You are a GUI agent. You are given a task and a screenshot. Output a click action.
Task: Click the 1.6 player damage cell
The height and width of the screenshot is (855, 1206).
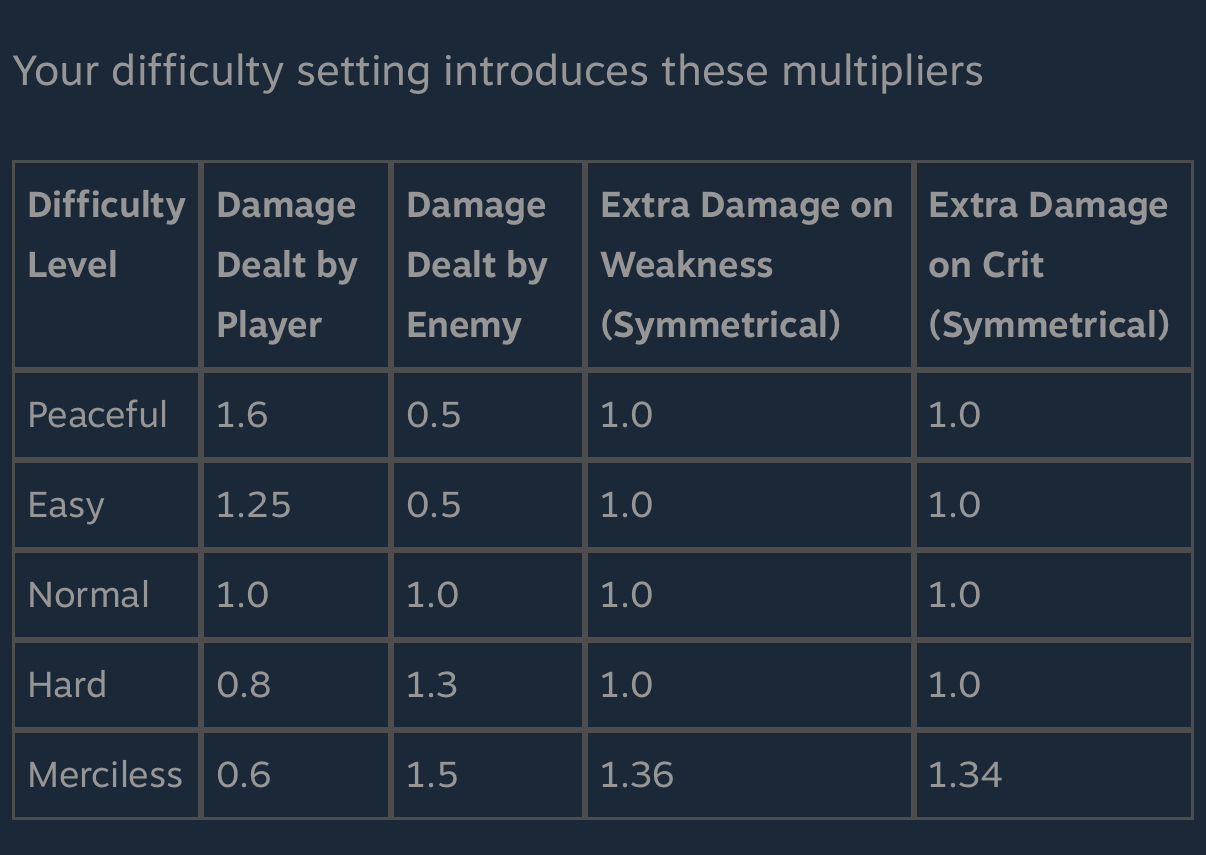pyautogui.click(x=296, y=415)
